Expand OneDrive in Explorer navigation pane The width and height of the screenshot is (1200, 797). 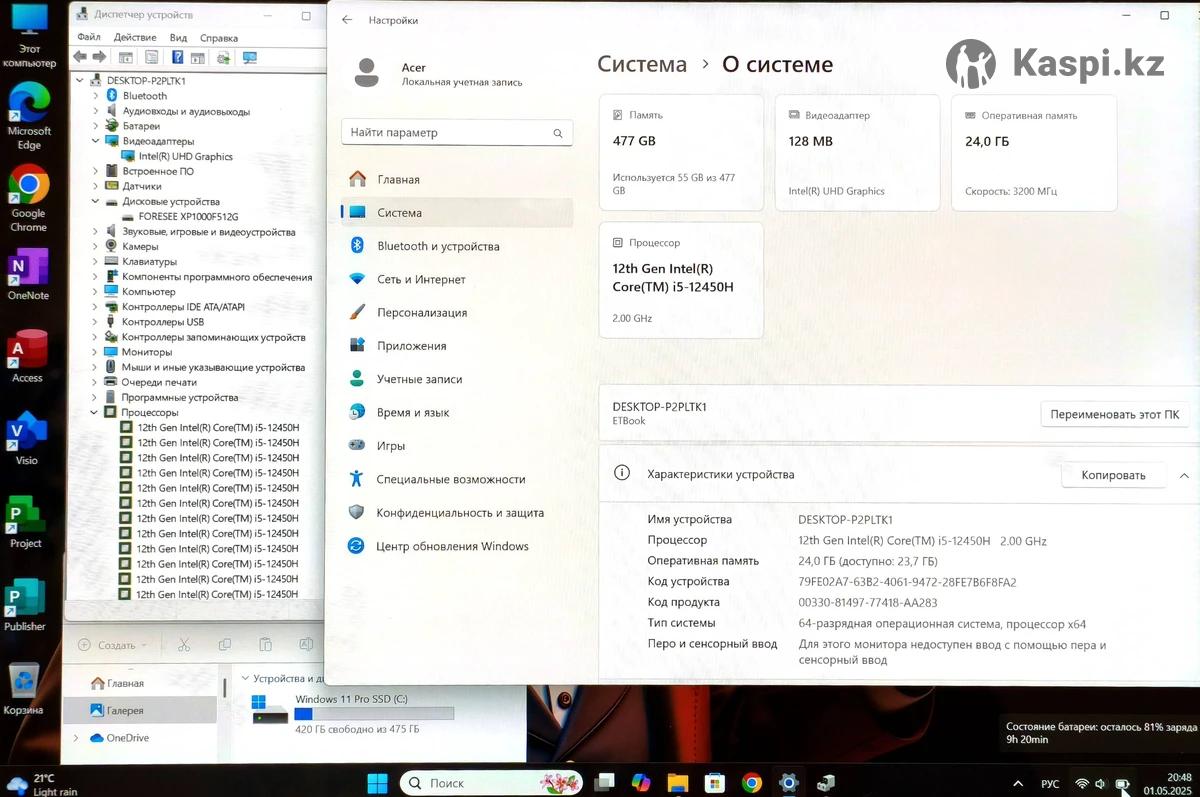pos(76,738)
